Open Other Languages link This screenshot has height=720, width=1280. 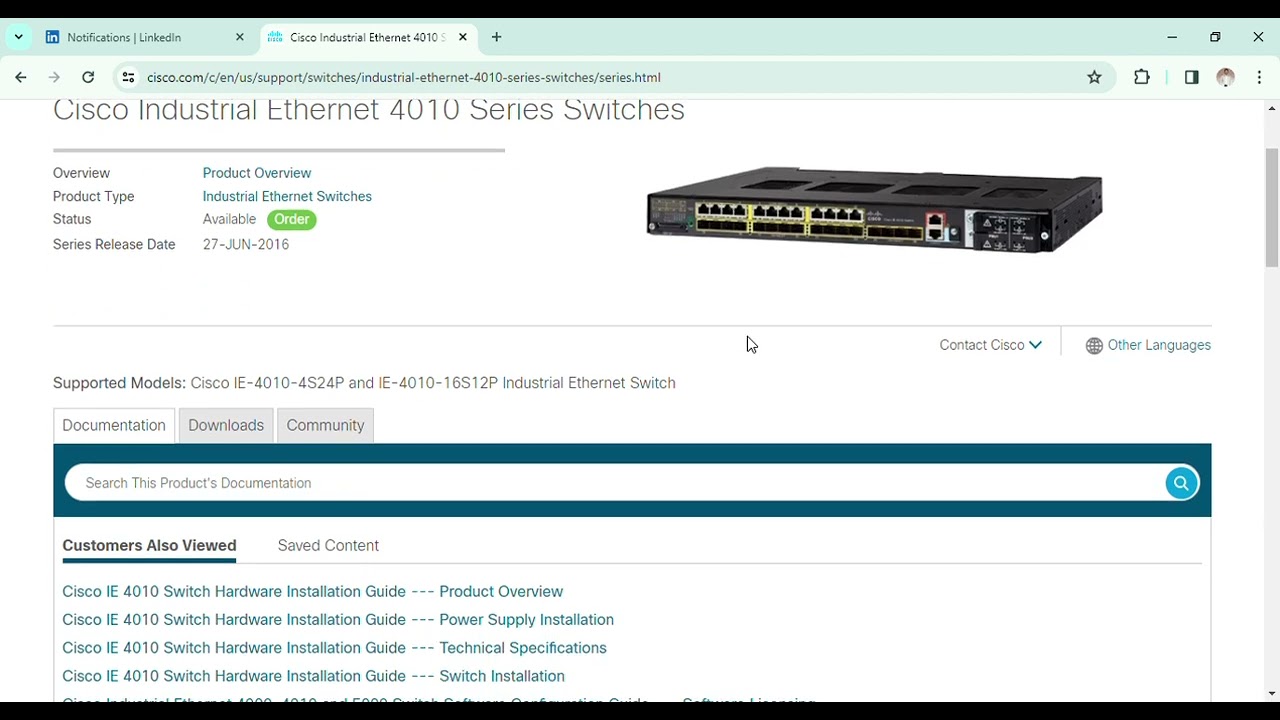pyautogui.click(x=1159, y=345)
